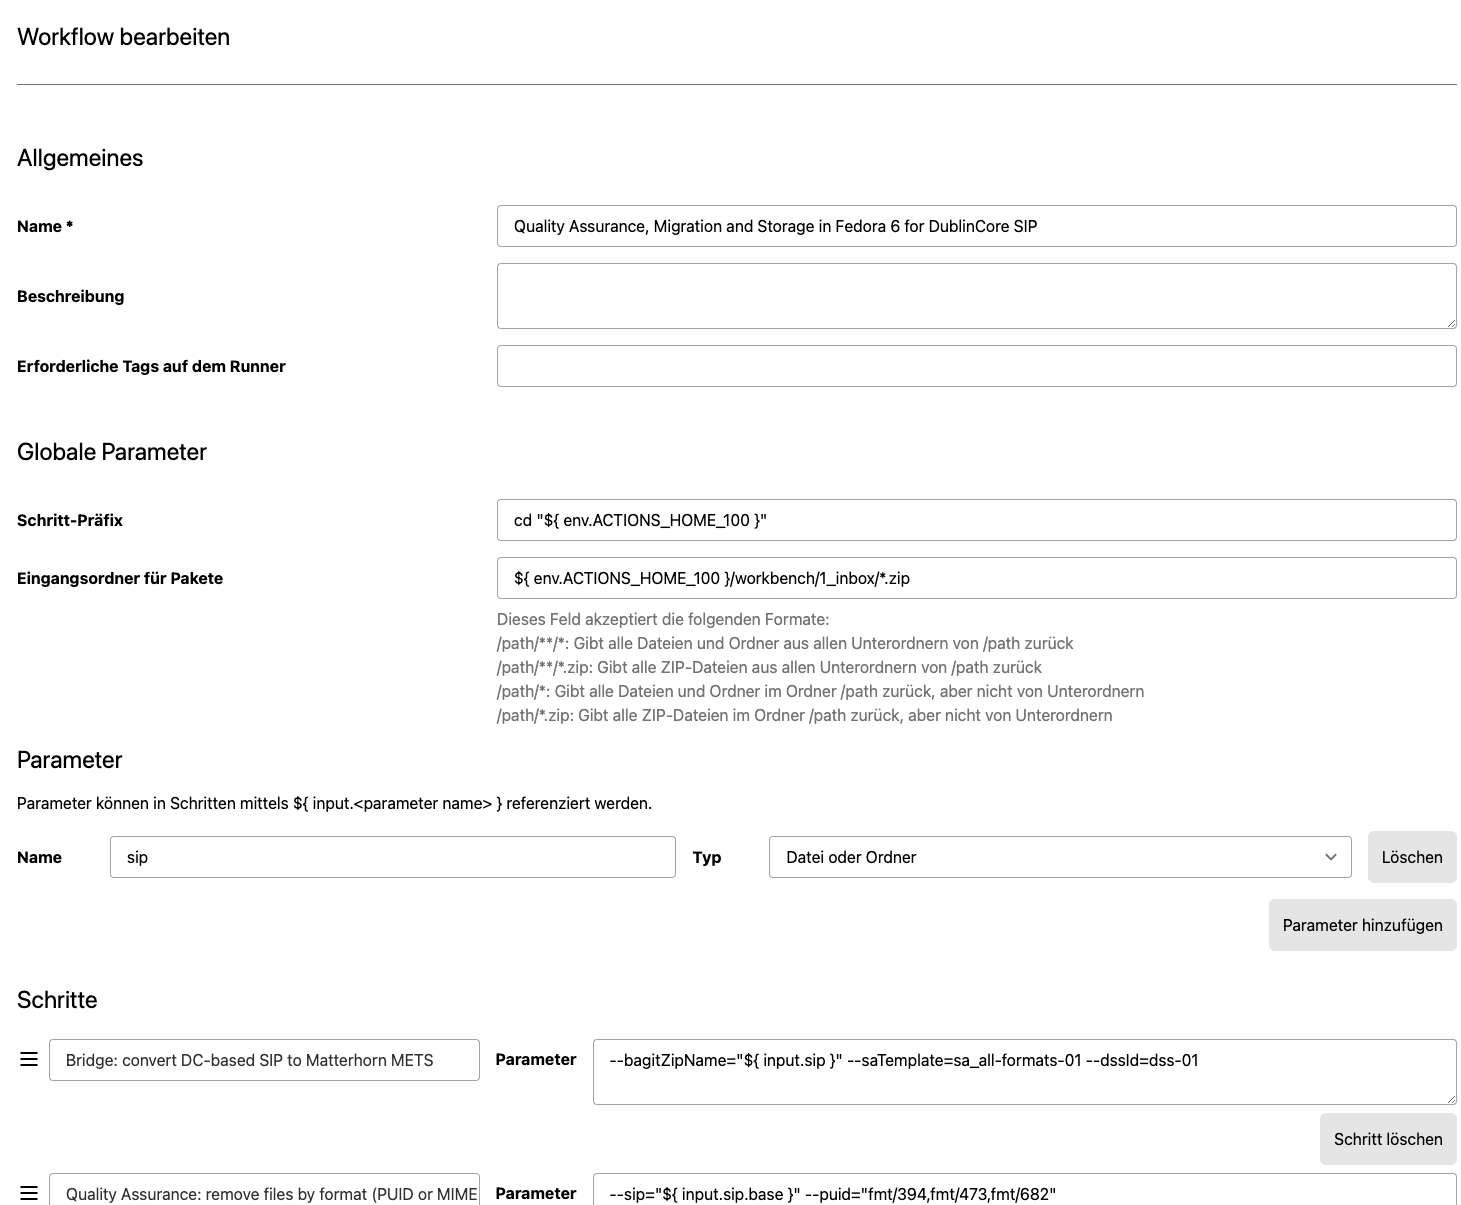Image resolution: width=1461 pixels, height=1205 pixels.
Task: Click the Typ label beside the dropdown
Action: click(x=707, y=857)
